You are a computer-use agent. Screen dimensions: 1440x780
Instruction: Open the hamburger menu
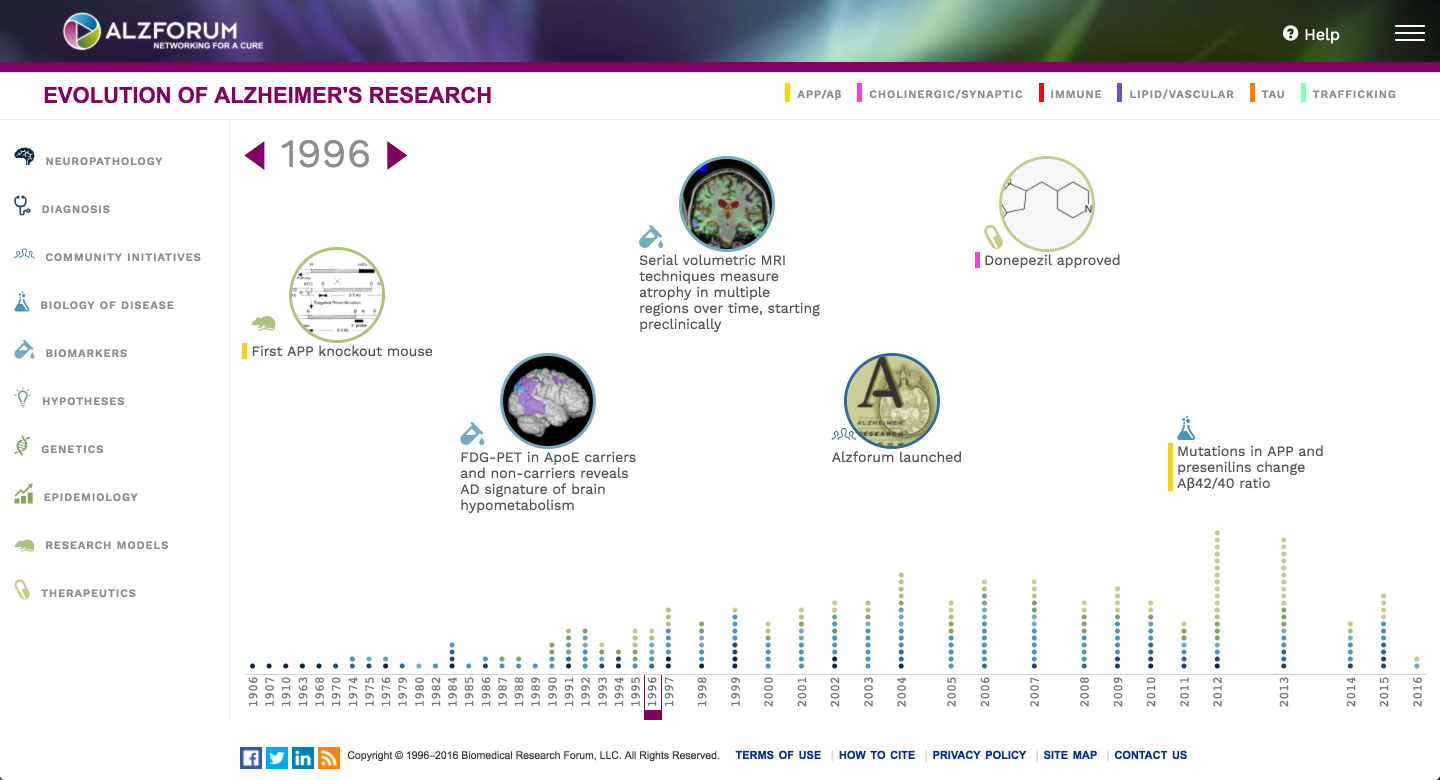click(1409, 33)
